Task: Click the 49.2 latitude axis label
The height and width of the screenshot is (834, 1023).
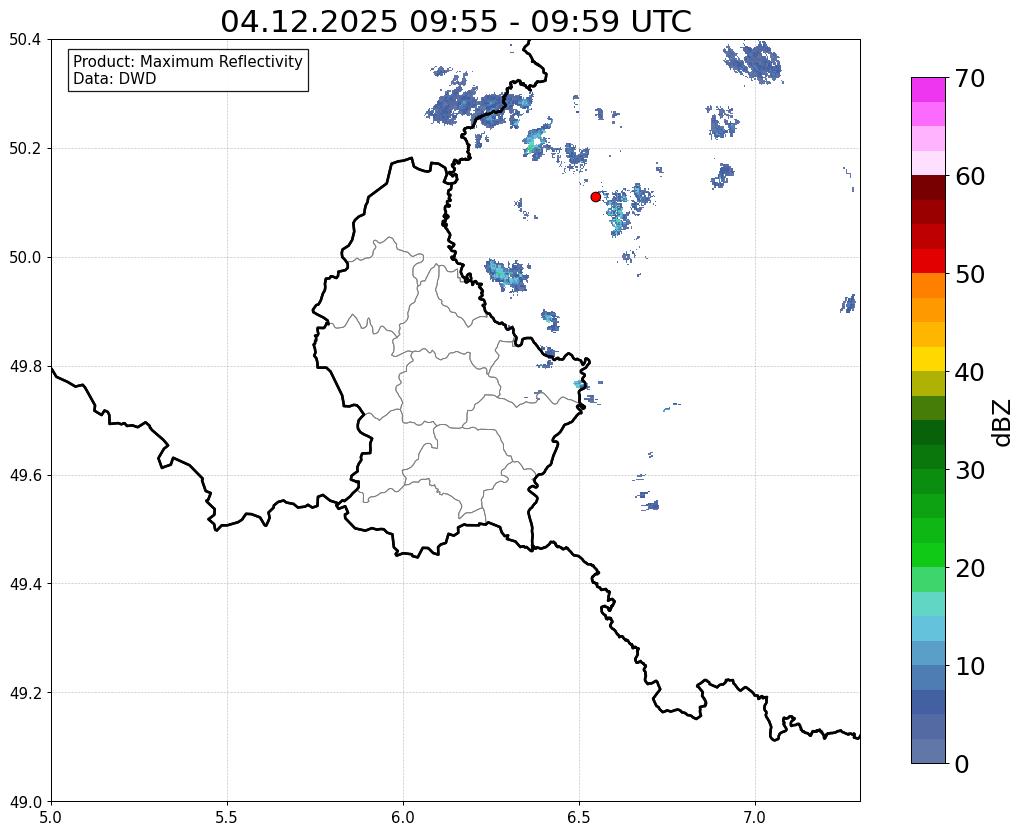Action: [x=25, y=693]
